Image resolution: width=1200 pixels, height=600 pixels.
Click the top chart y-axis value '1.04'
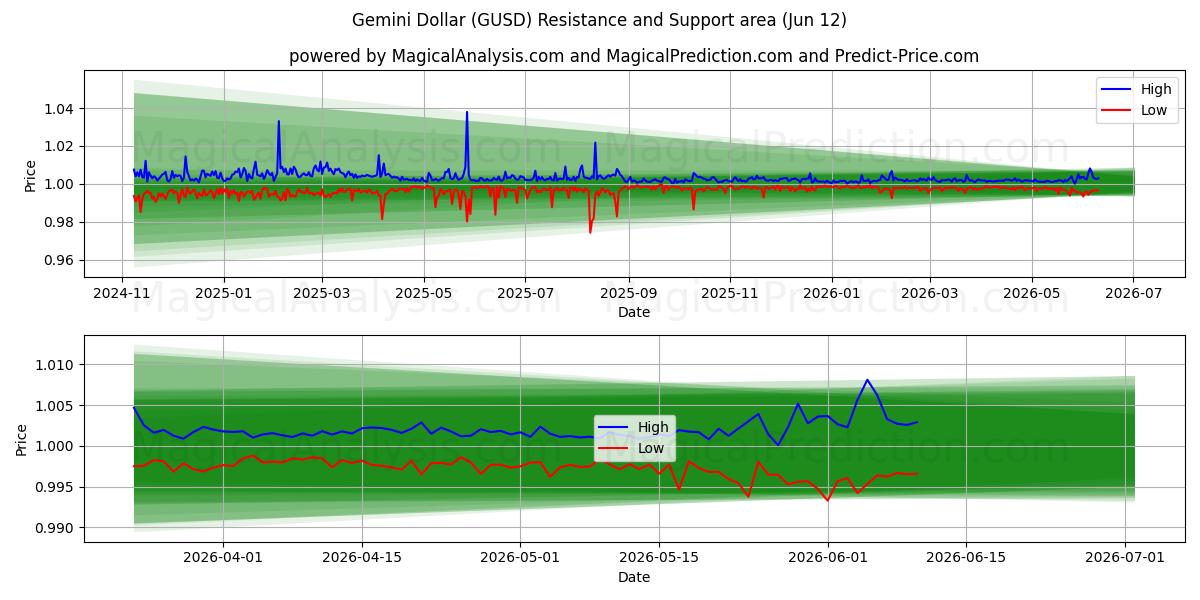pyautogui.click(x=60, y=108)
